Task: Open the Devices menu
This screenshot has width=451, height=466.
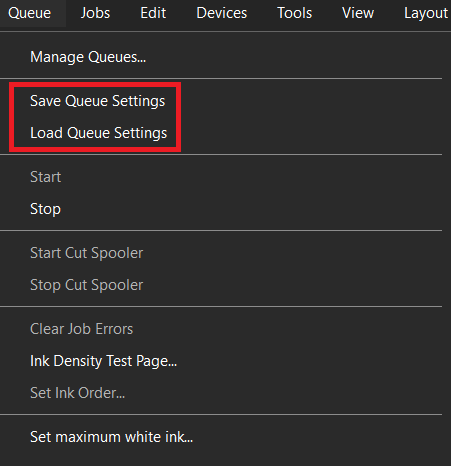Action: click(x=222, y=13)
